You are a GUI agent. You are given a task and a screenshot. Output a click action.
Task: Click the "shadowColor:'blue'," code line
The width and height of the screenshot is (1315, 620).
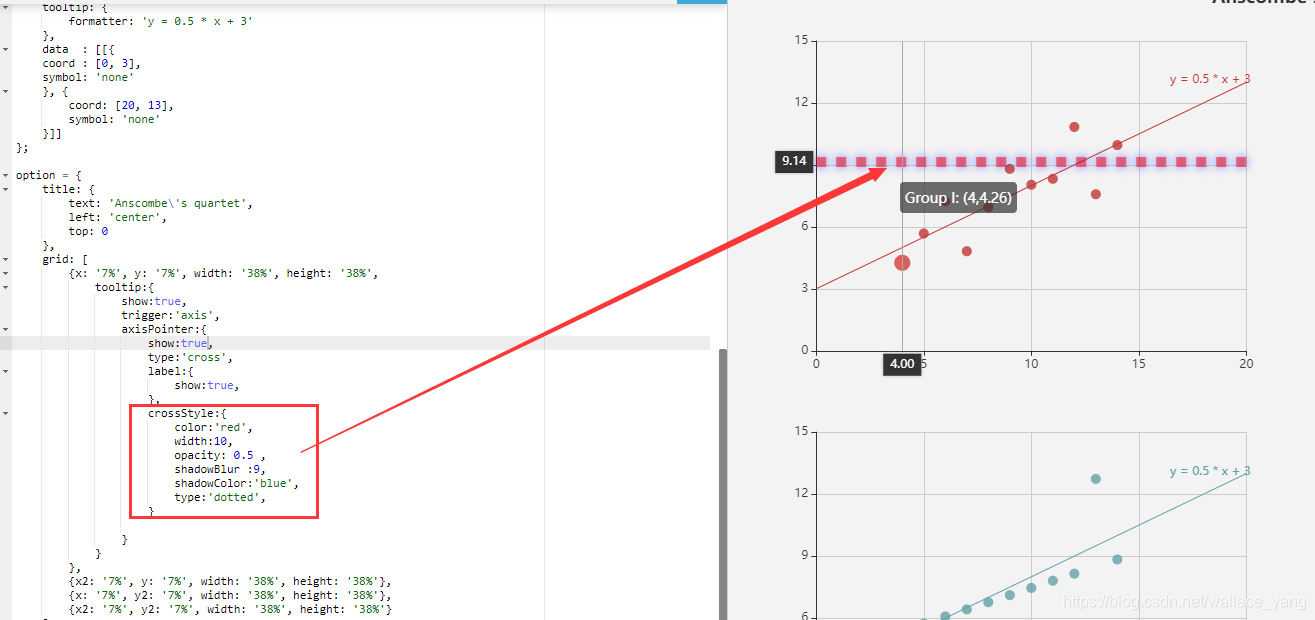click(x=237, y=483)
